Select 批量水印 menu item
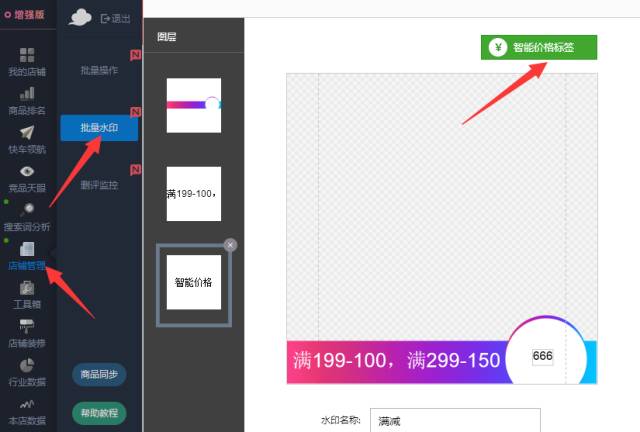The width and height of the screenshot is (640, 432). click(x=99, y=128)
